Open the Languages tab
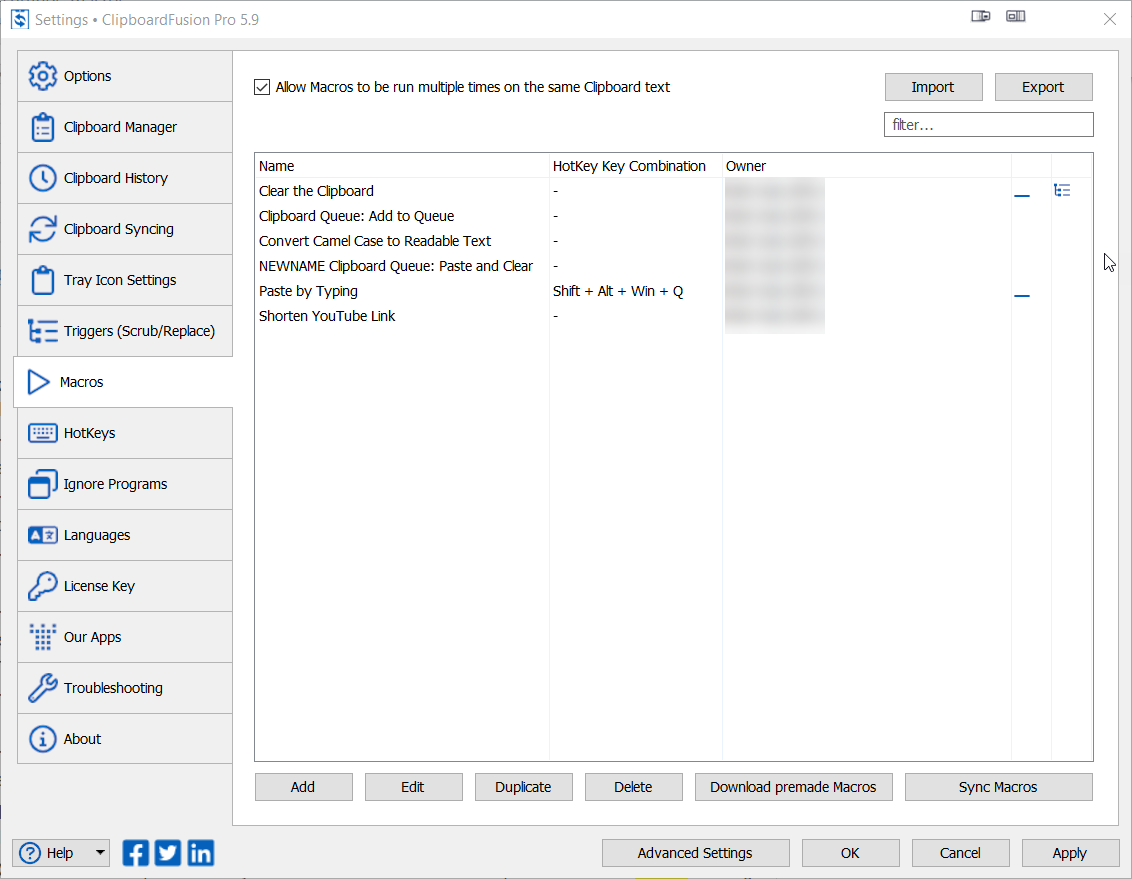The height and width of the screenshot is (879, 1132). 125,535
